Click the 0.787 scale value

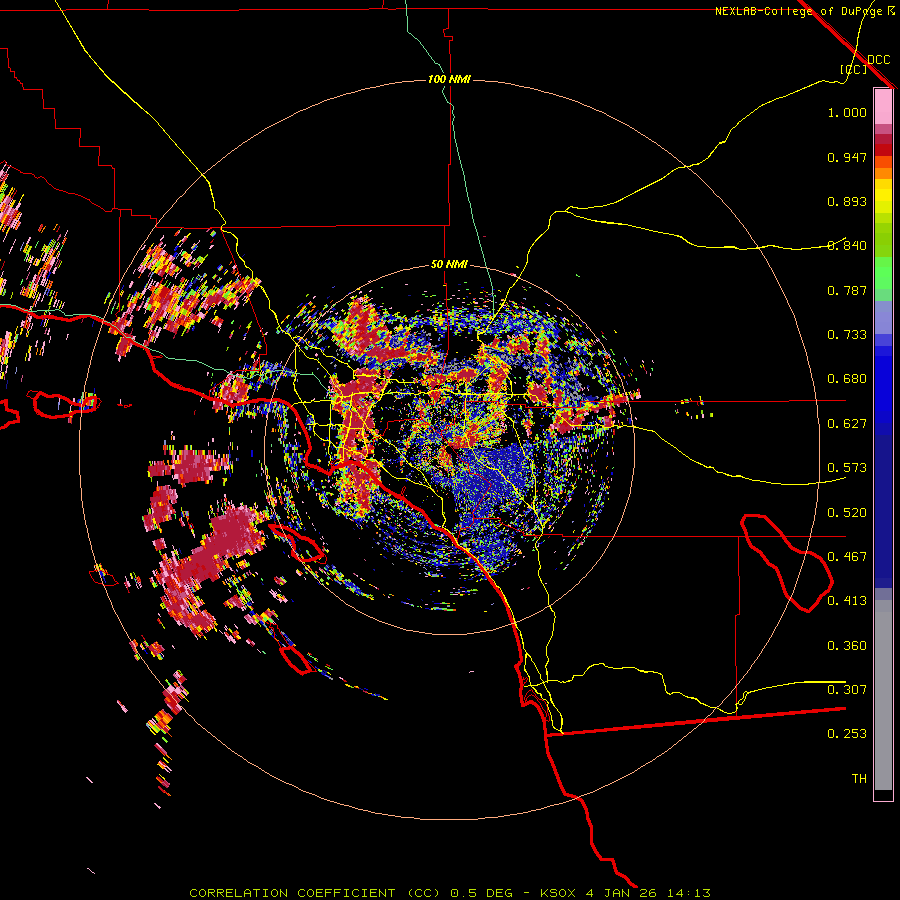(847, 290)
